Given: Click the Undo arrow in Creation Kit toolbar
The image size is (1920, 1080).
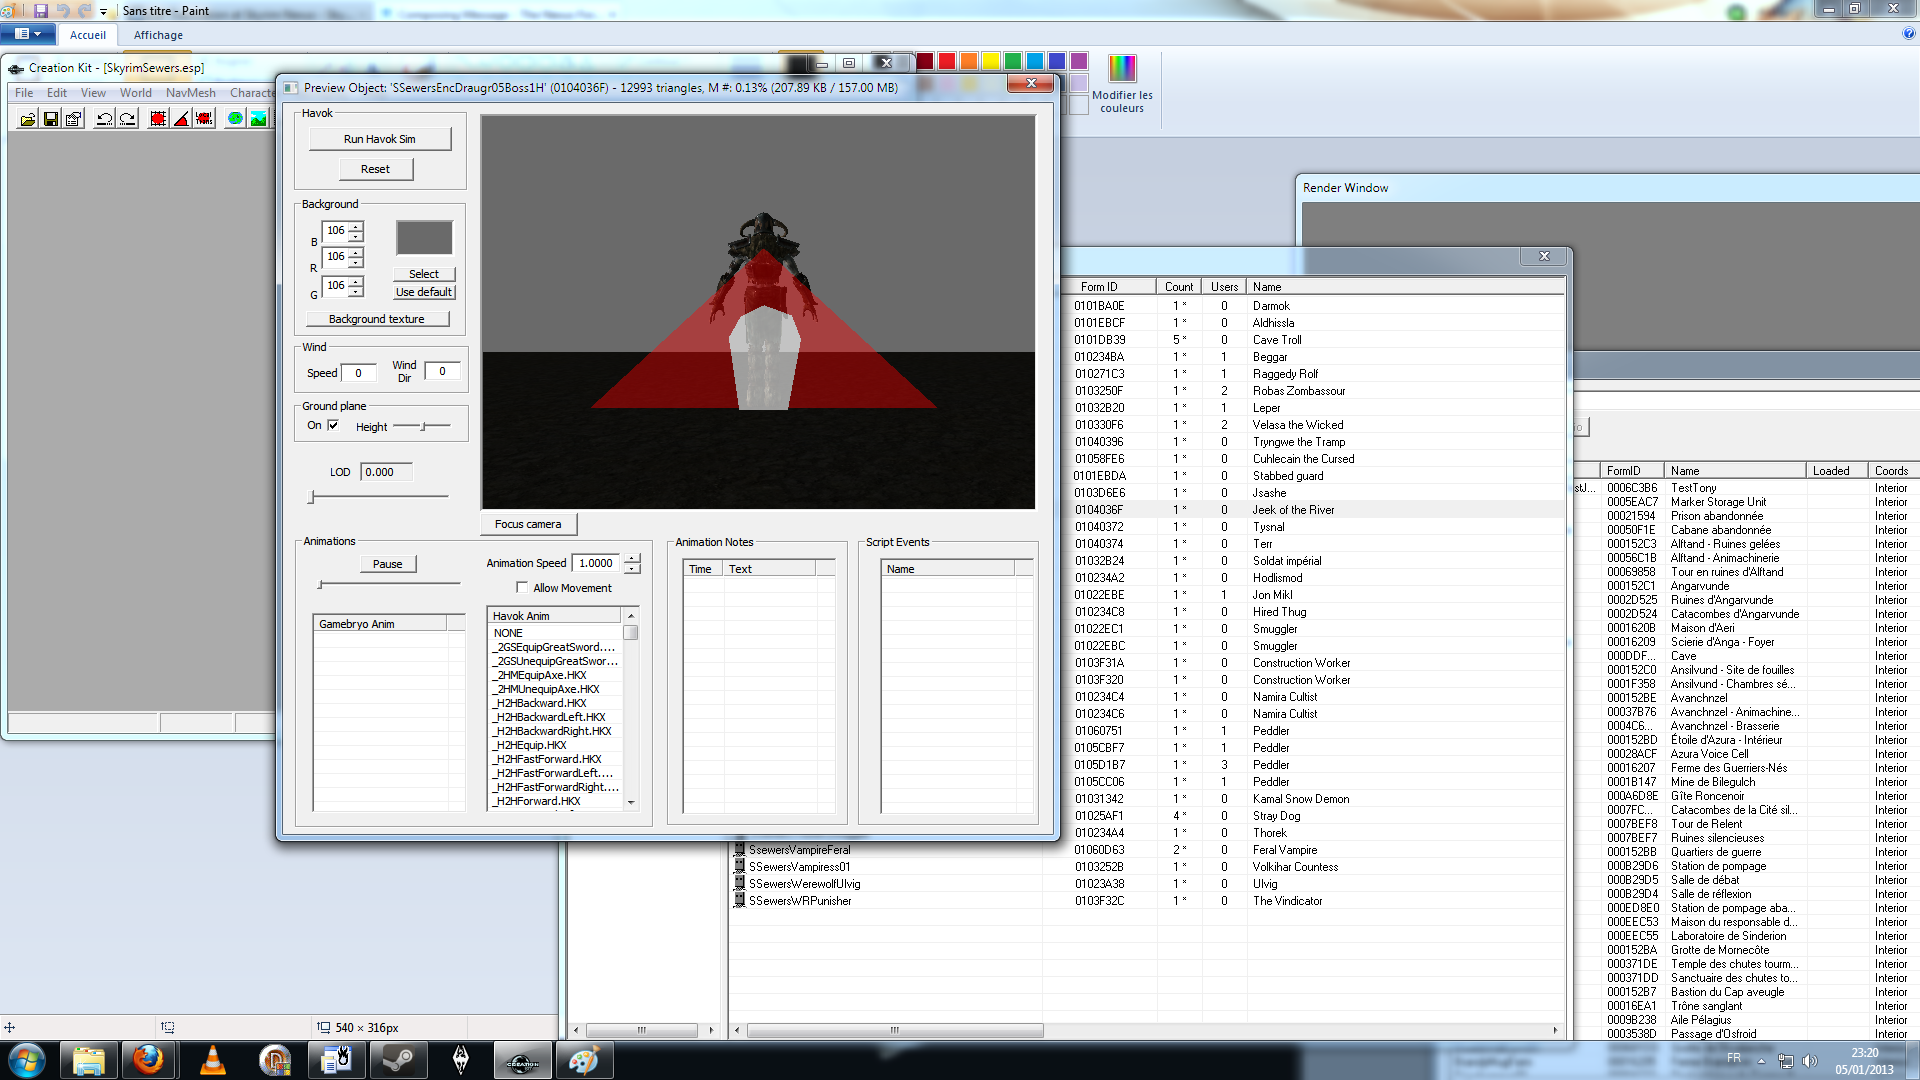Looking at the screenshot, I should click(104, 119).
